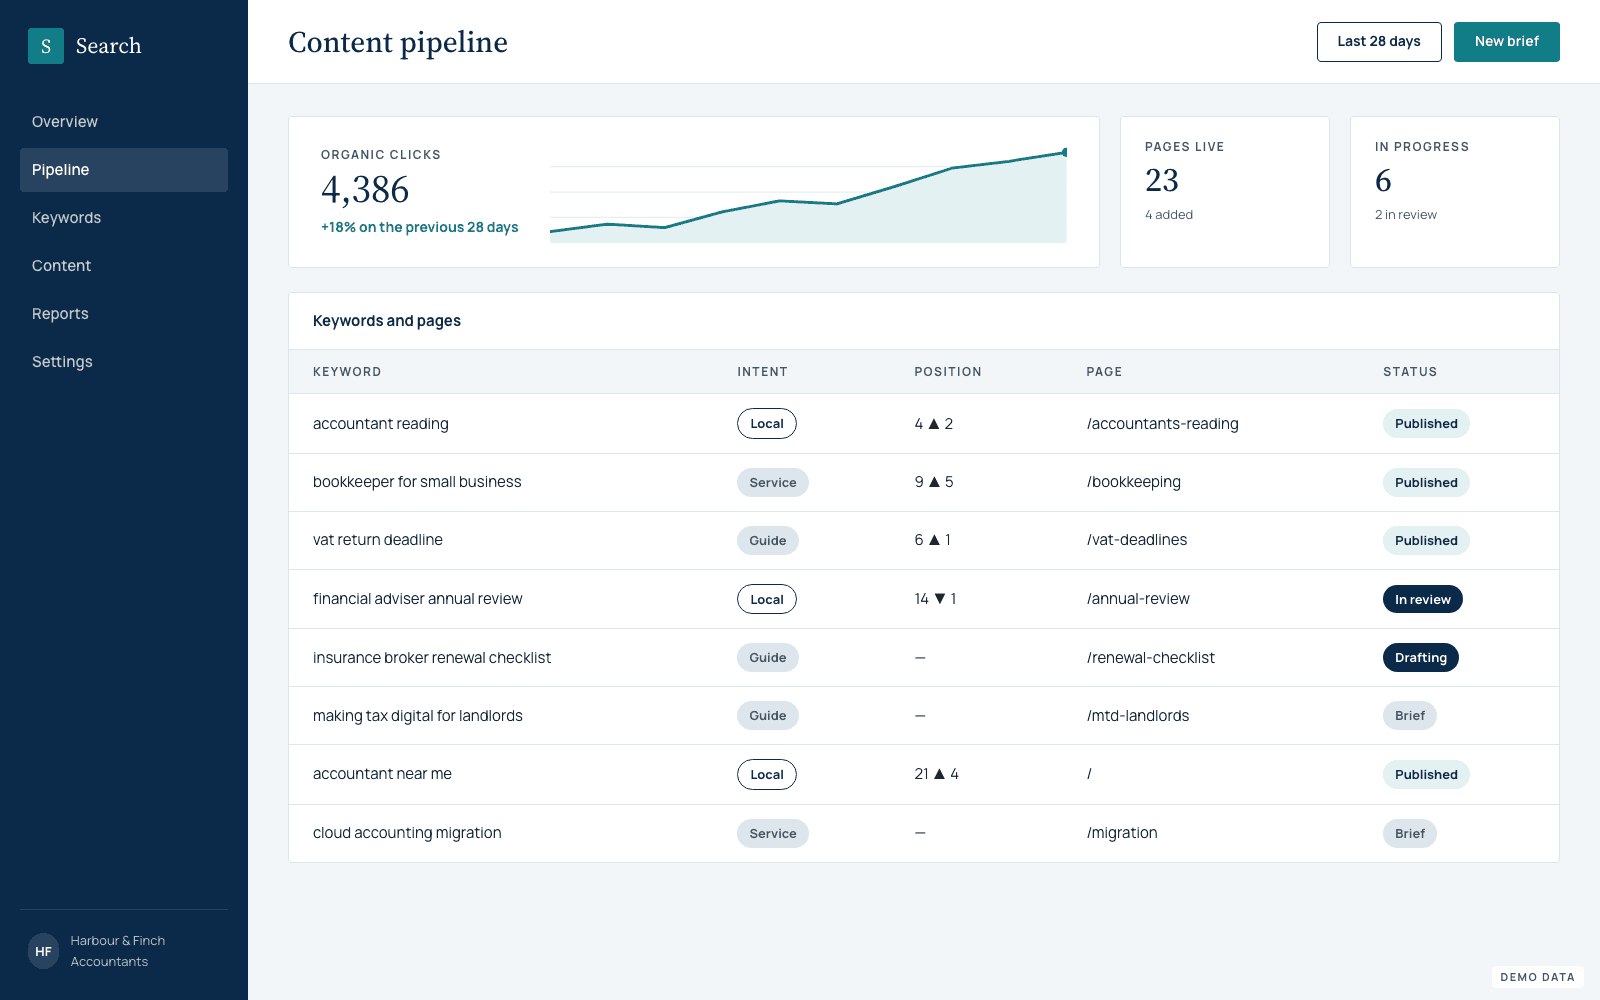Viewport: 1600px width, 1000px height.
Task: Click the organic clicks trend chart
Action: [x=808, y=195]
